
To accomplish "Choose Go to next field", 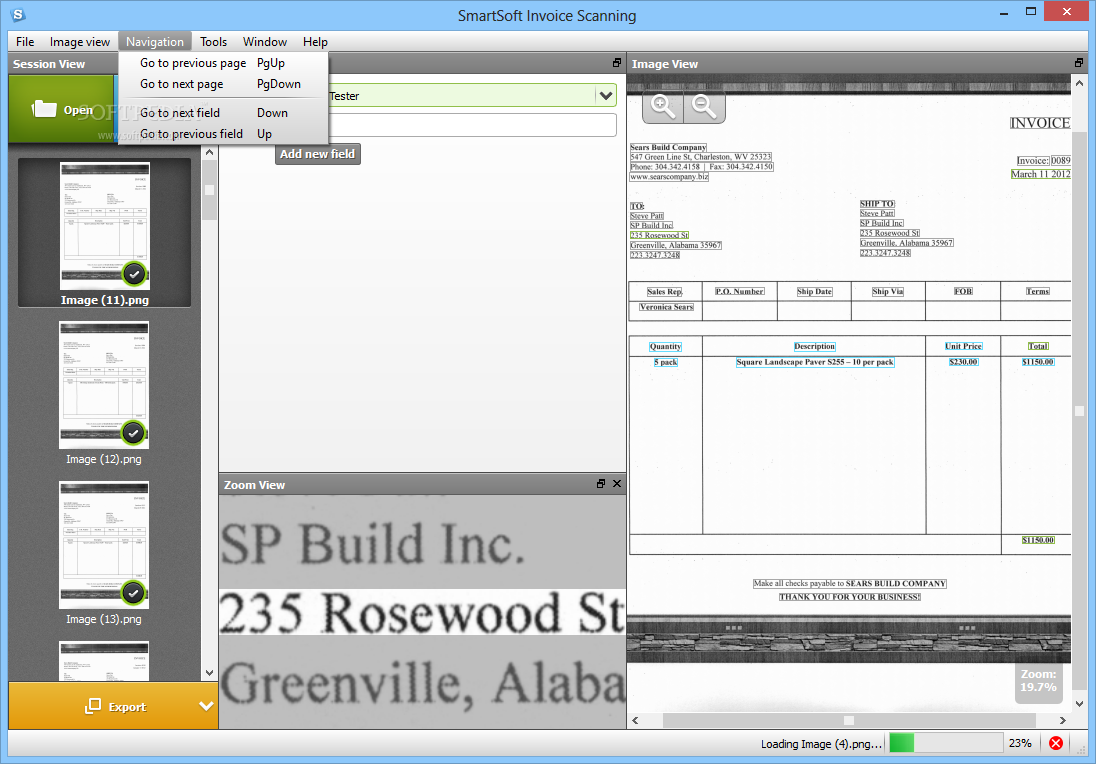I will [223, 113].
